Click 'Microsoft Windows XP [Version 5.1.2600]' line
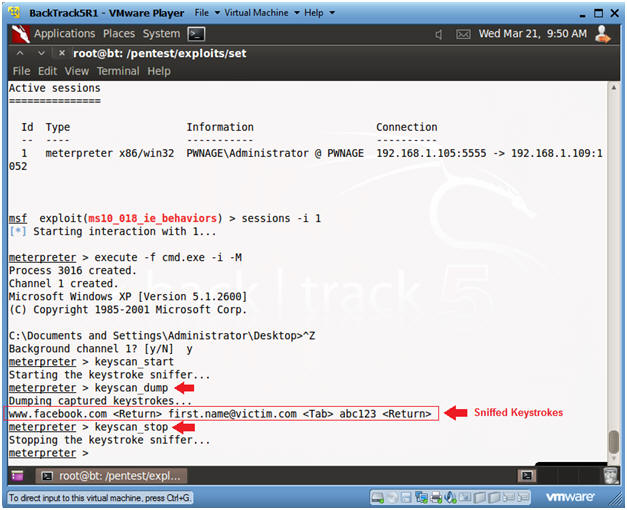 pos(128,297)
